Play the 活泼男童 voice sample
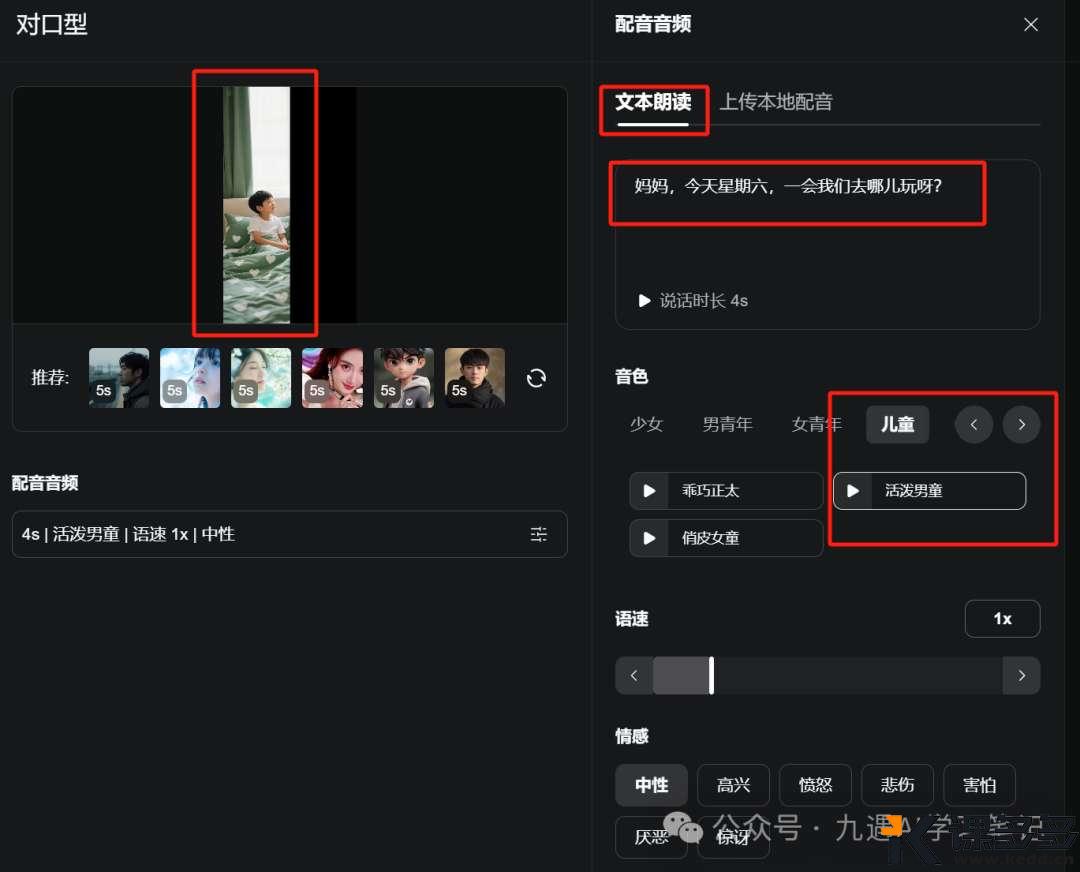Viewport: 1080px width, 872px height. tap(853, 490)
